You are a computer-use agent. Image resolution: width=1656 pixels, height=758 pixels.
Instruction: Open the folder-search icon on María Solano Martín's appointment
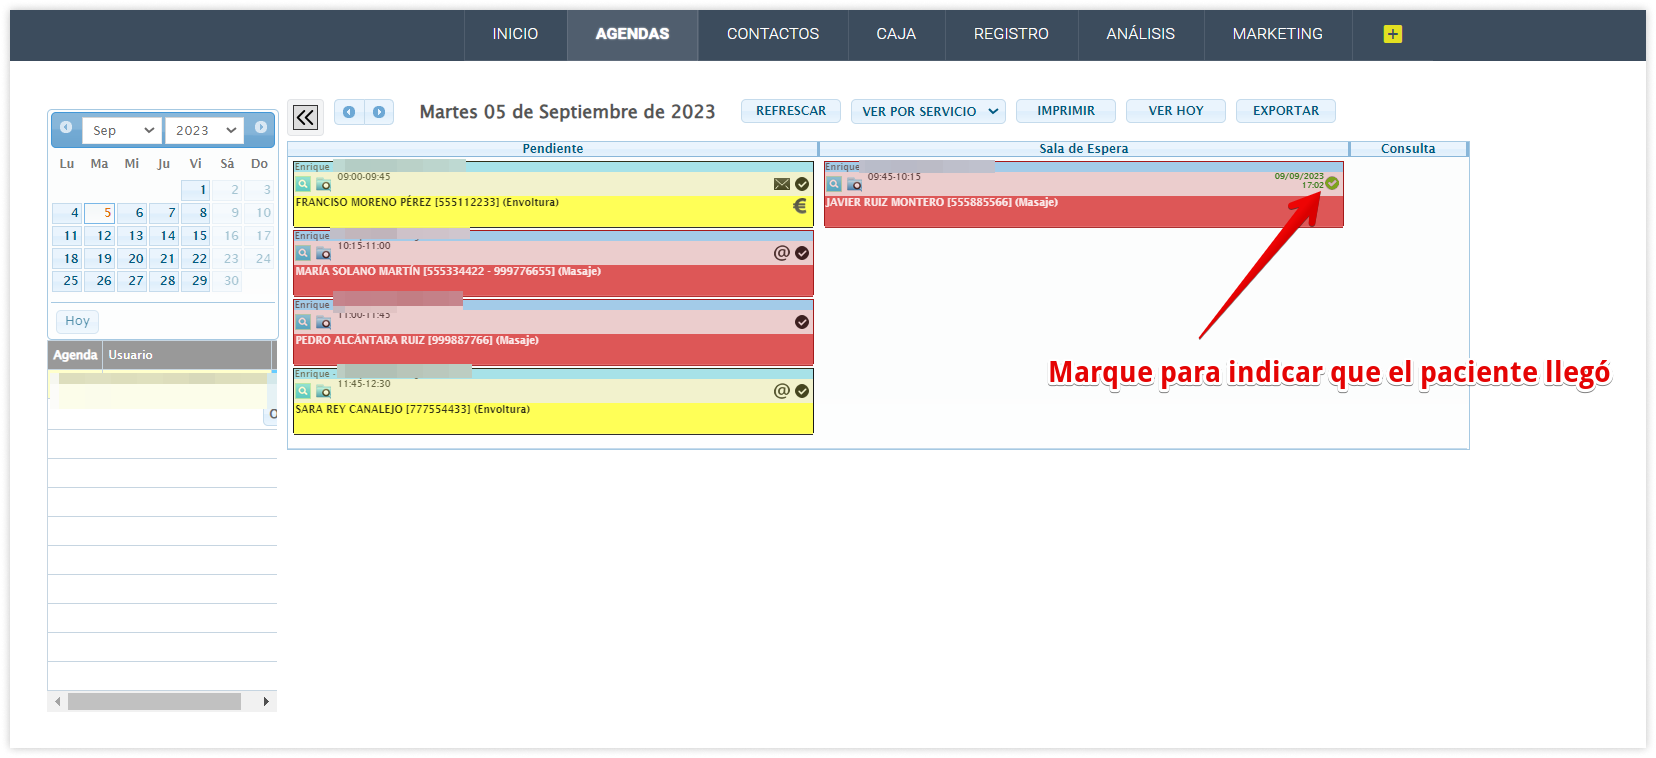click(x=323, y=253)
